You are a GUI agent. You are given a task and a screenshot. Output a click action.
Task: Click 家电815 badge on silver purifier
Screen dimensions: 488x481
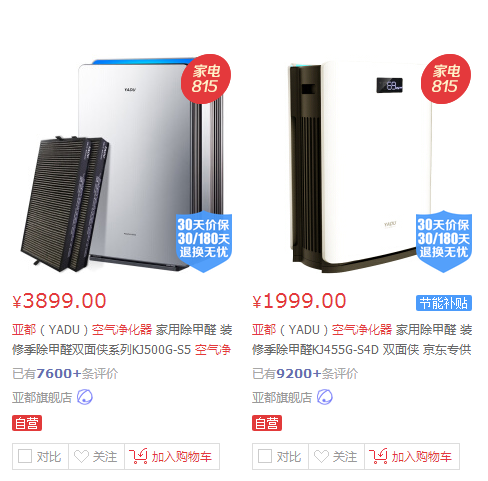(206, 79)
